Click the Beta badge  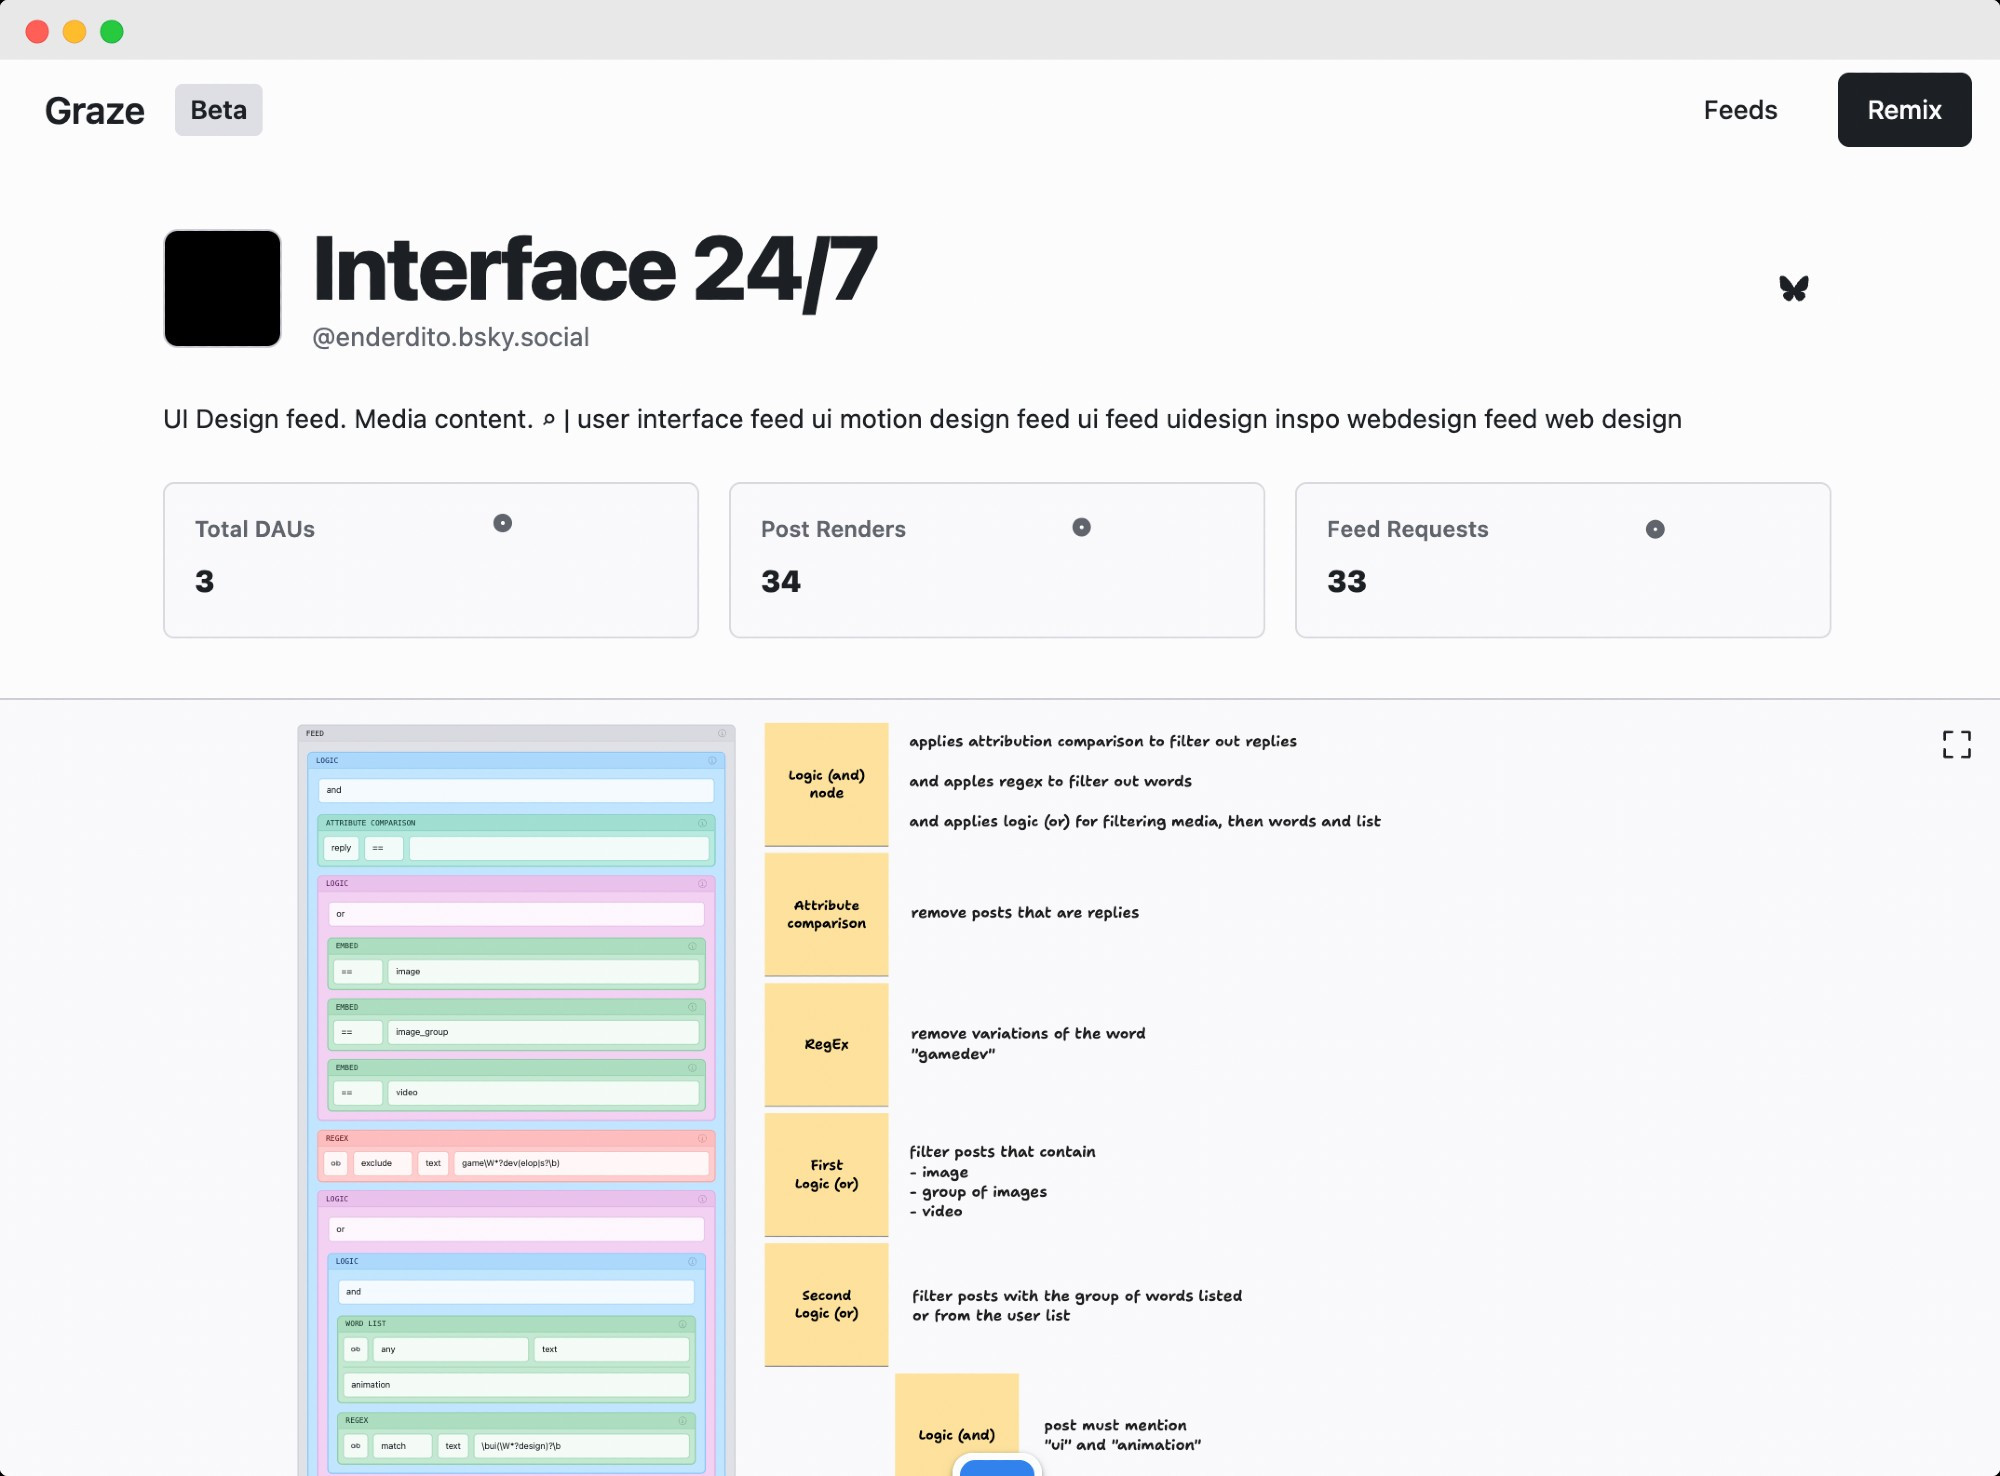click(219, 110)
